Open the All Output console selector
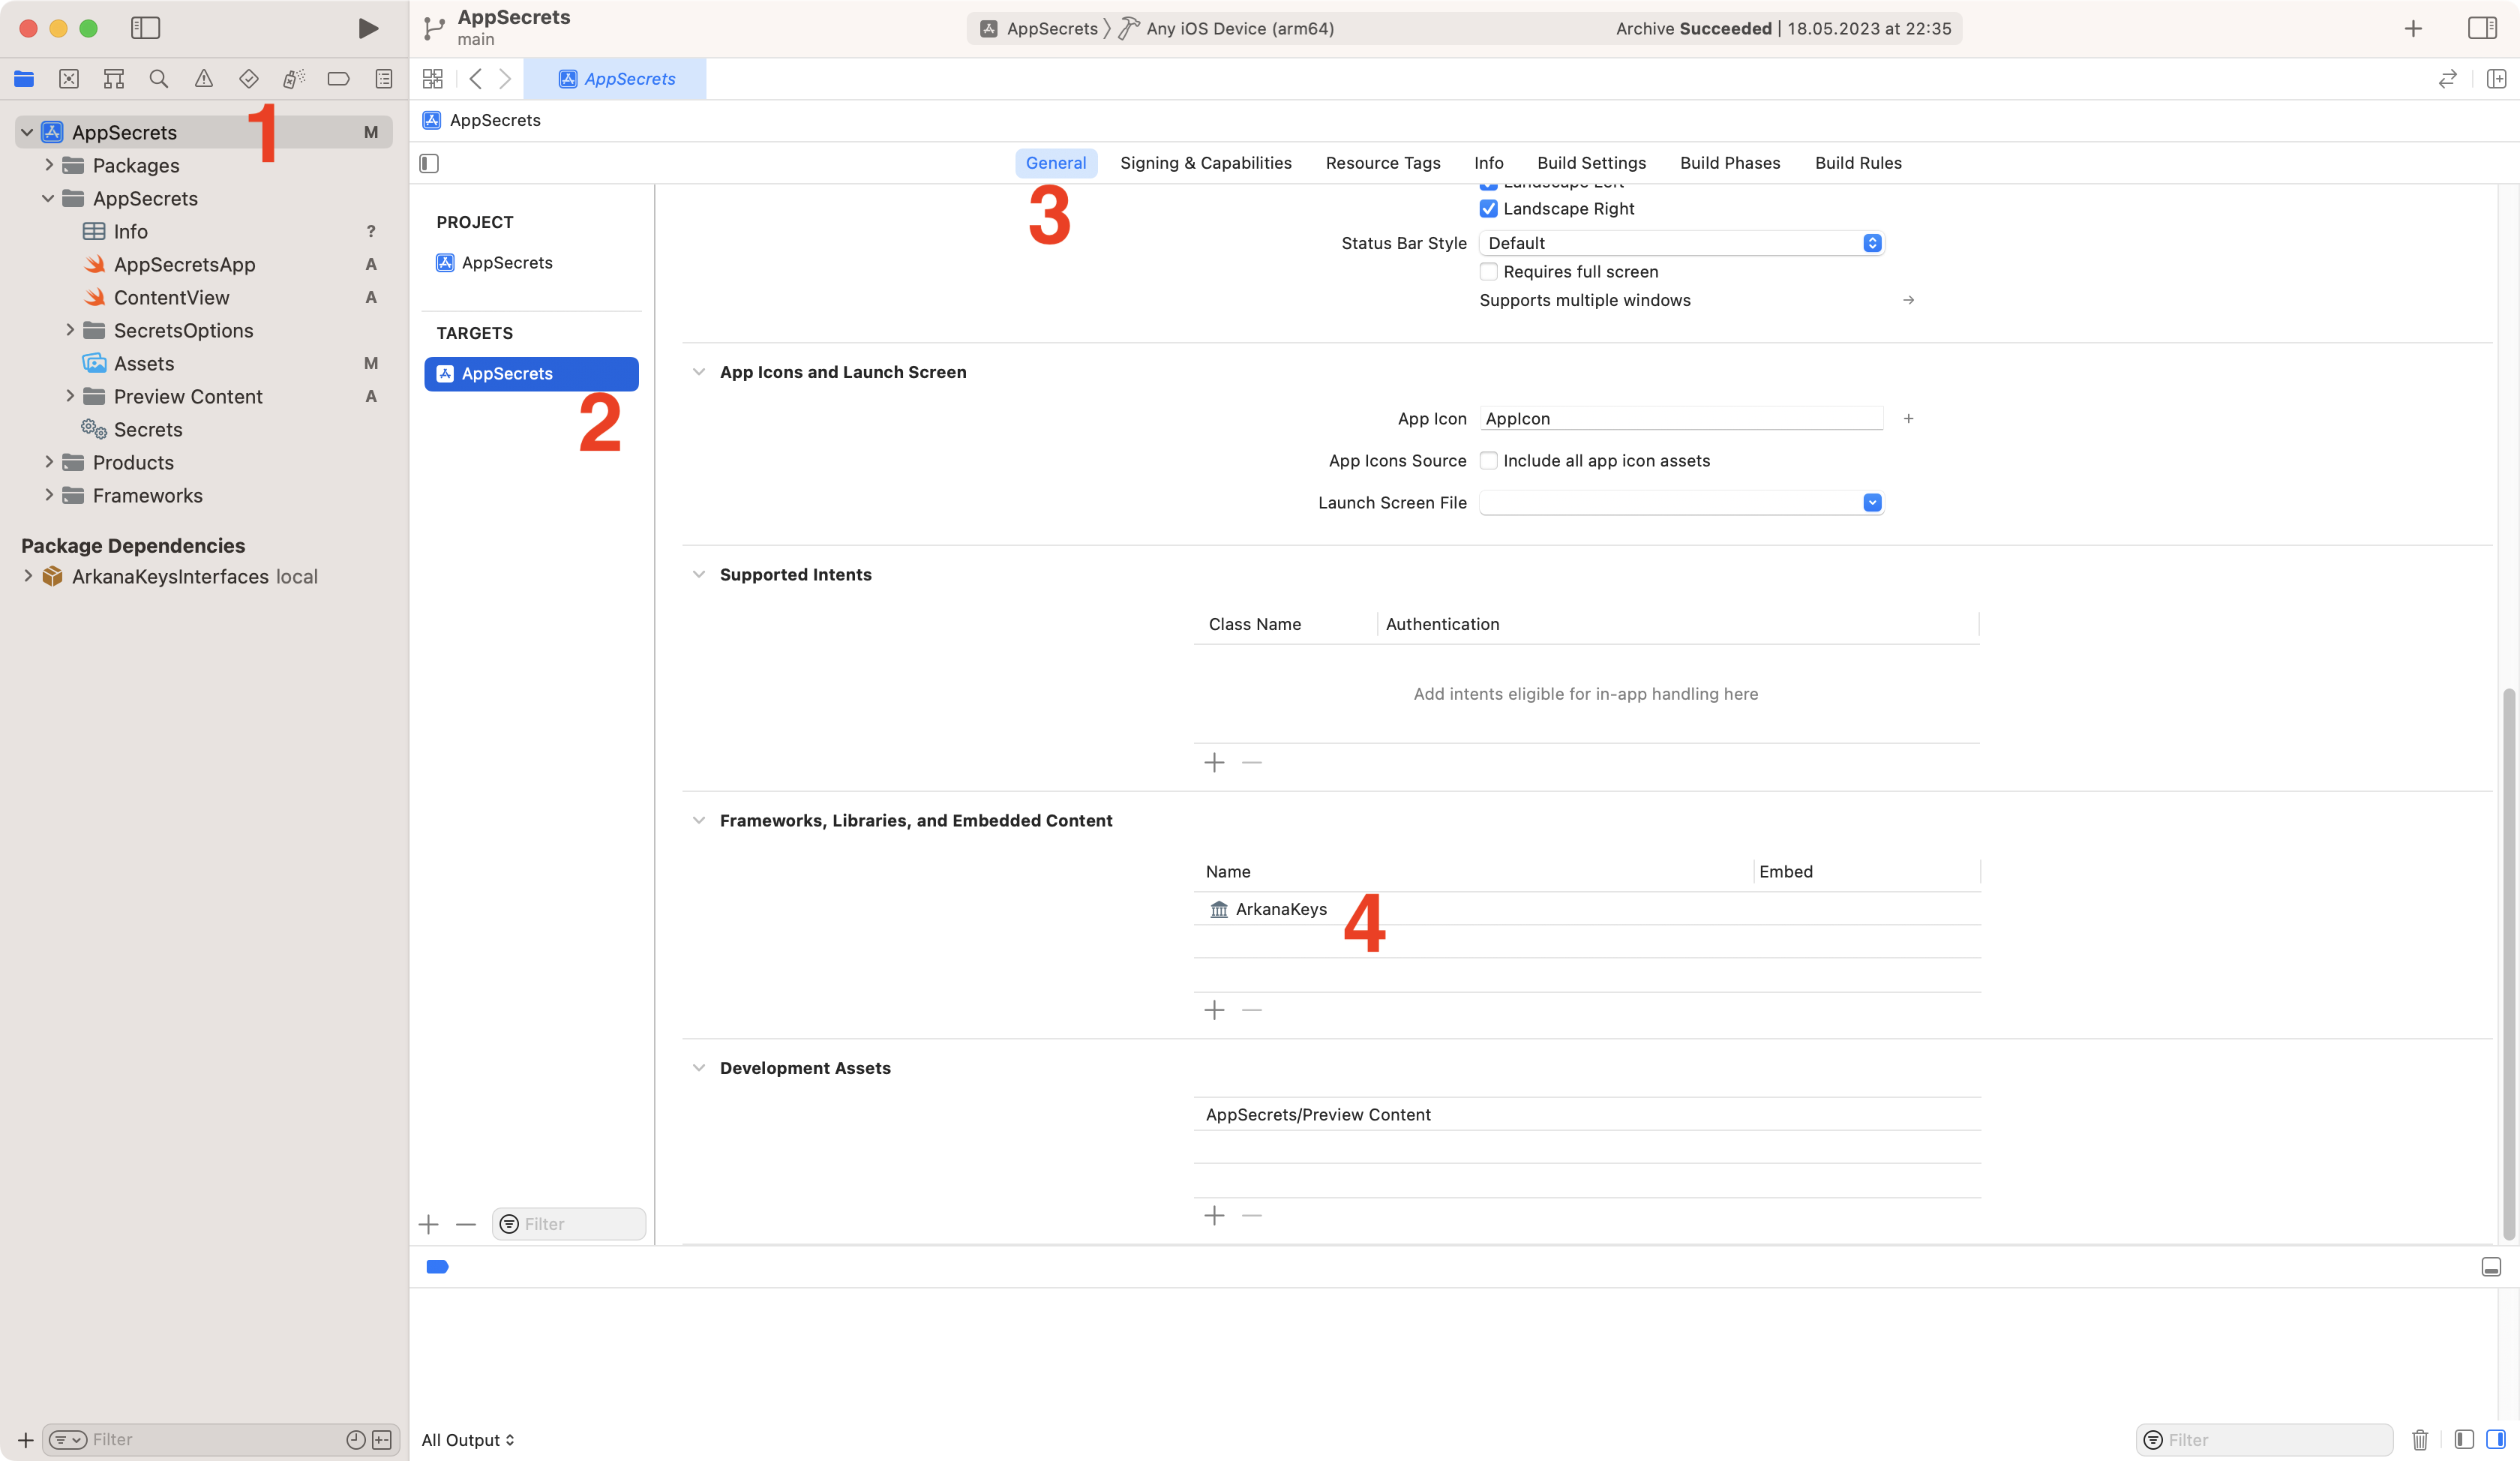Image resolution: width=2520 pixels, height=1461 pixels. click(x=468, y=1440)
